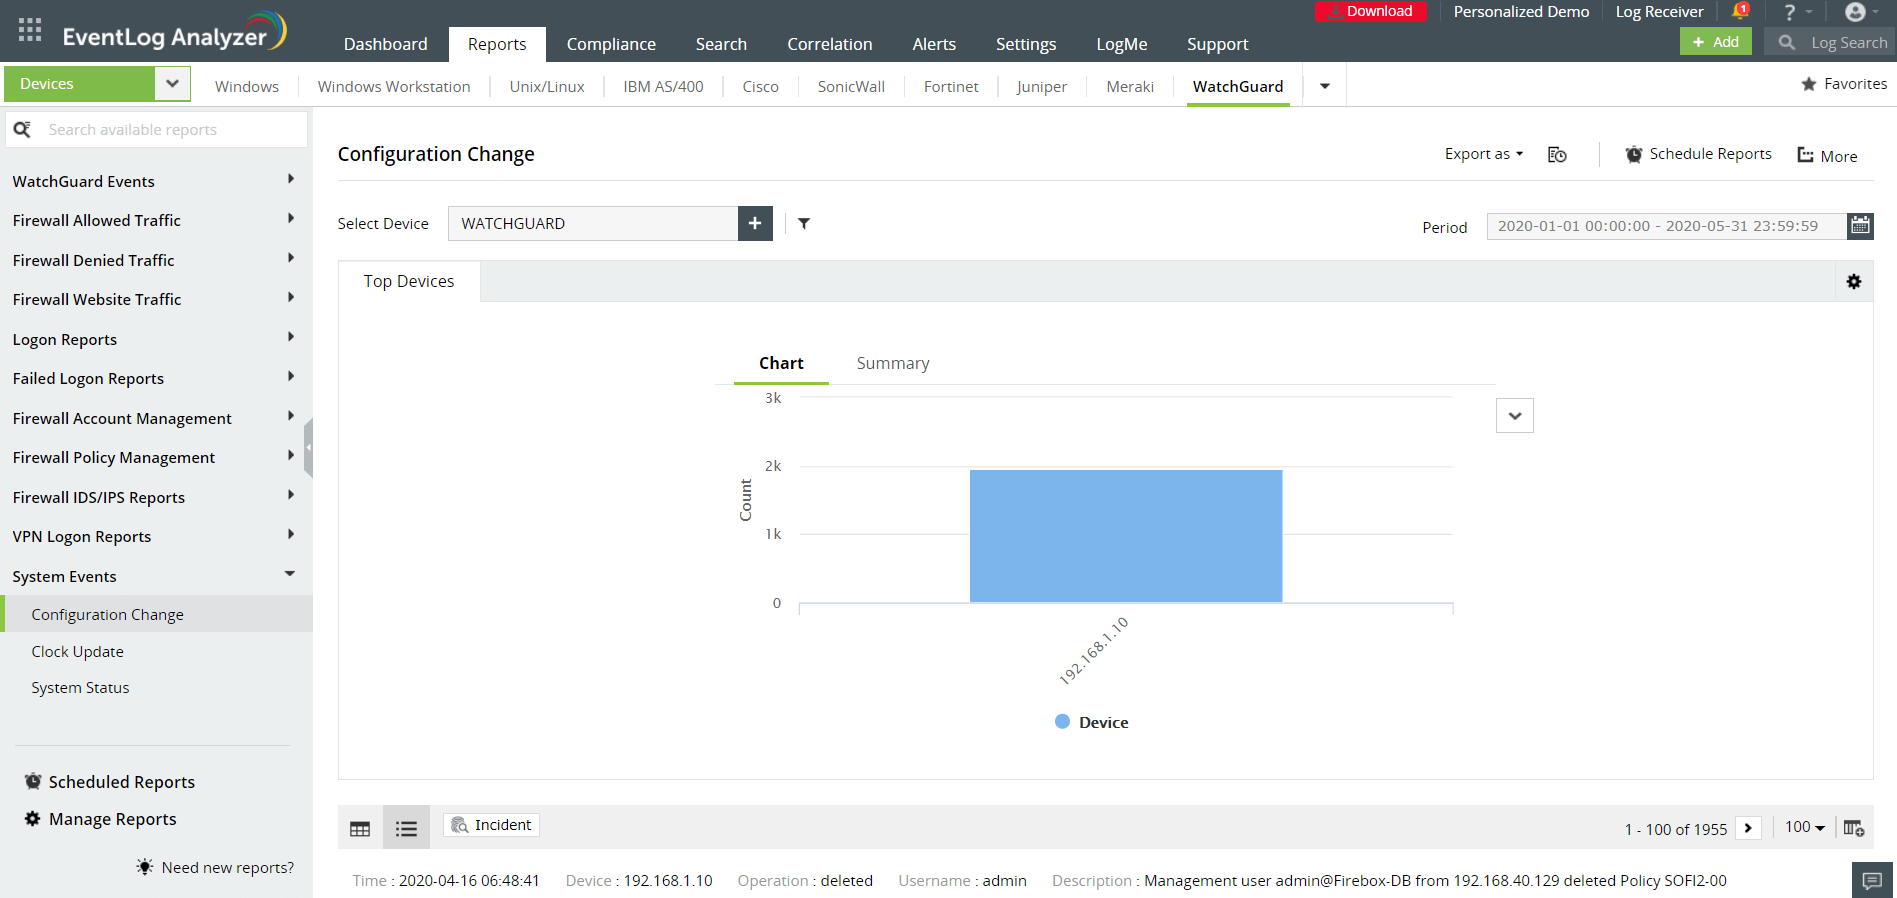Click the green Add button
The image size is (1897, 898).
(x=1716, y=42)
